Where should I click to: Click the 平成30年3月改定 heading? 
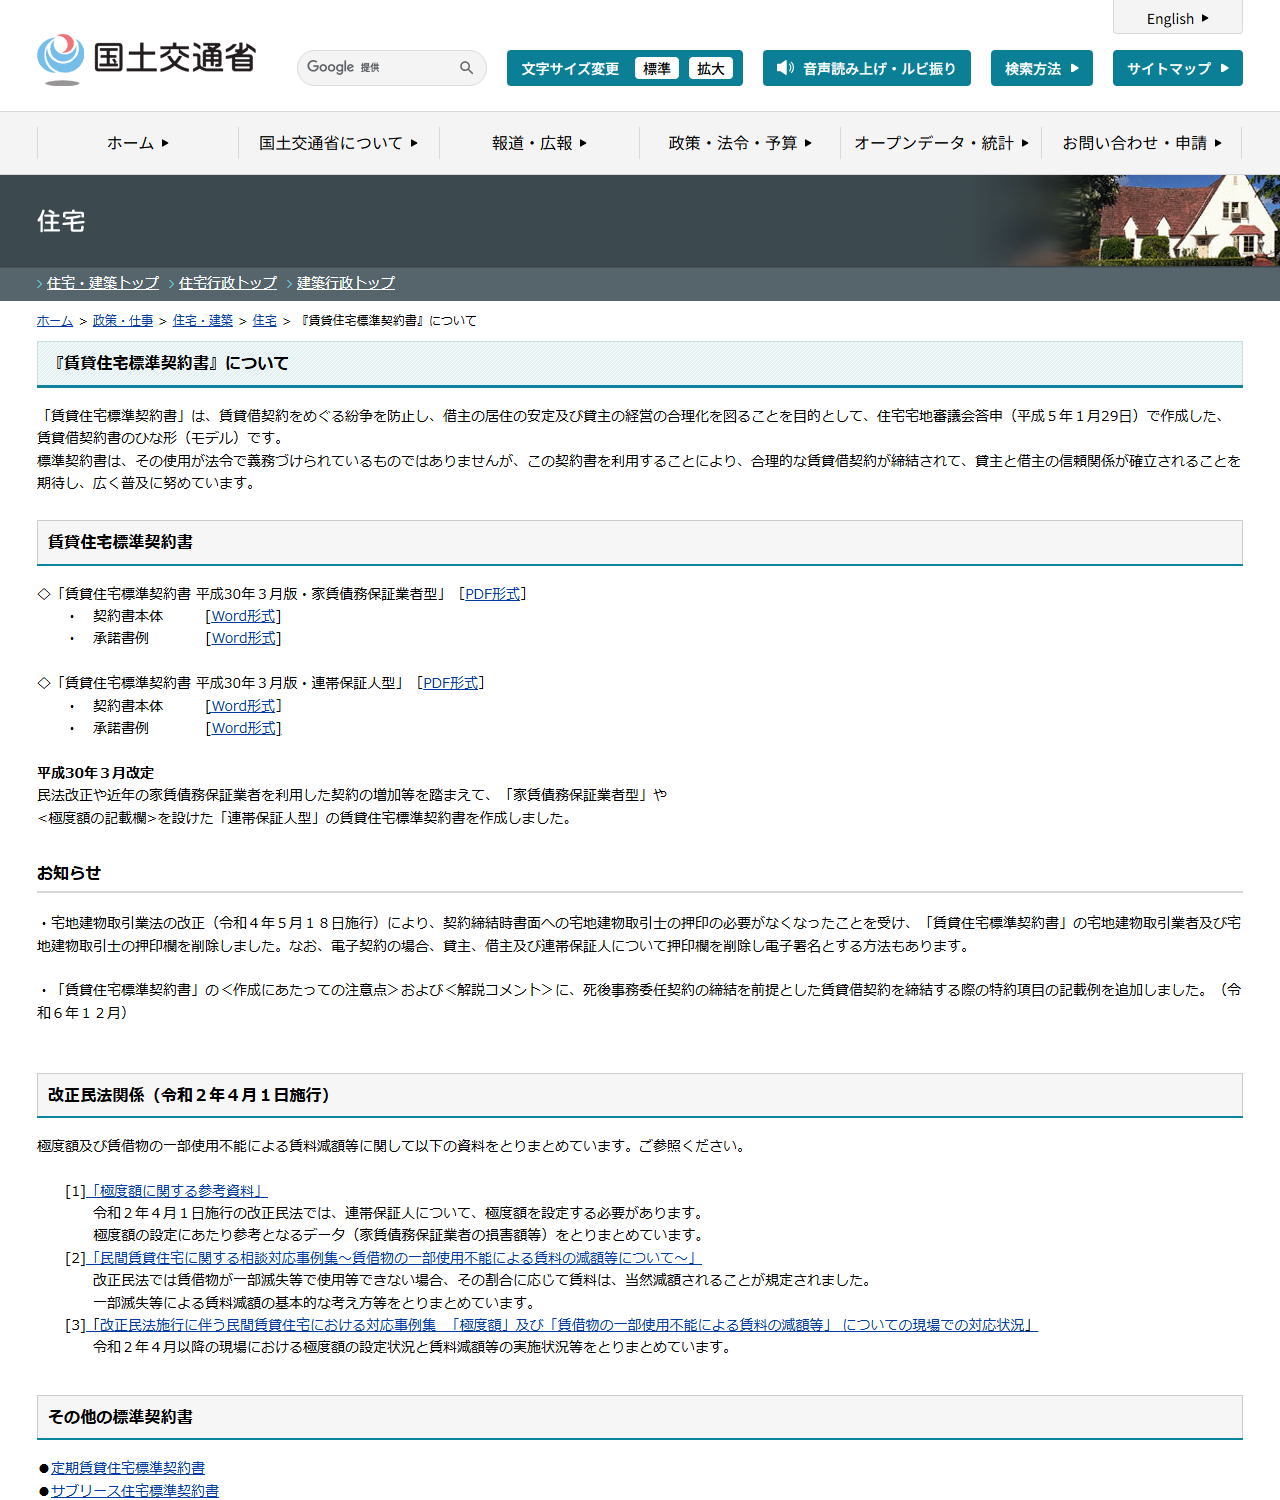click(x=96, y=773)
